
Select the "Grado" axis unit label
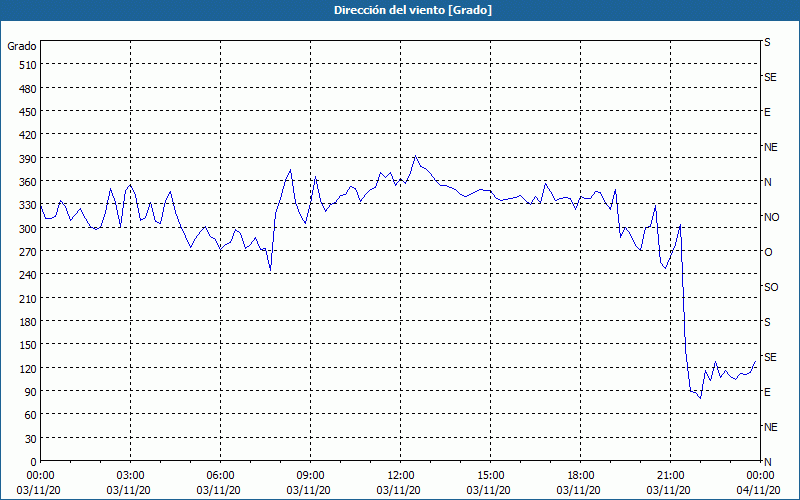22,46
